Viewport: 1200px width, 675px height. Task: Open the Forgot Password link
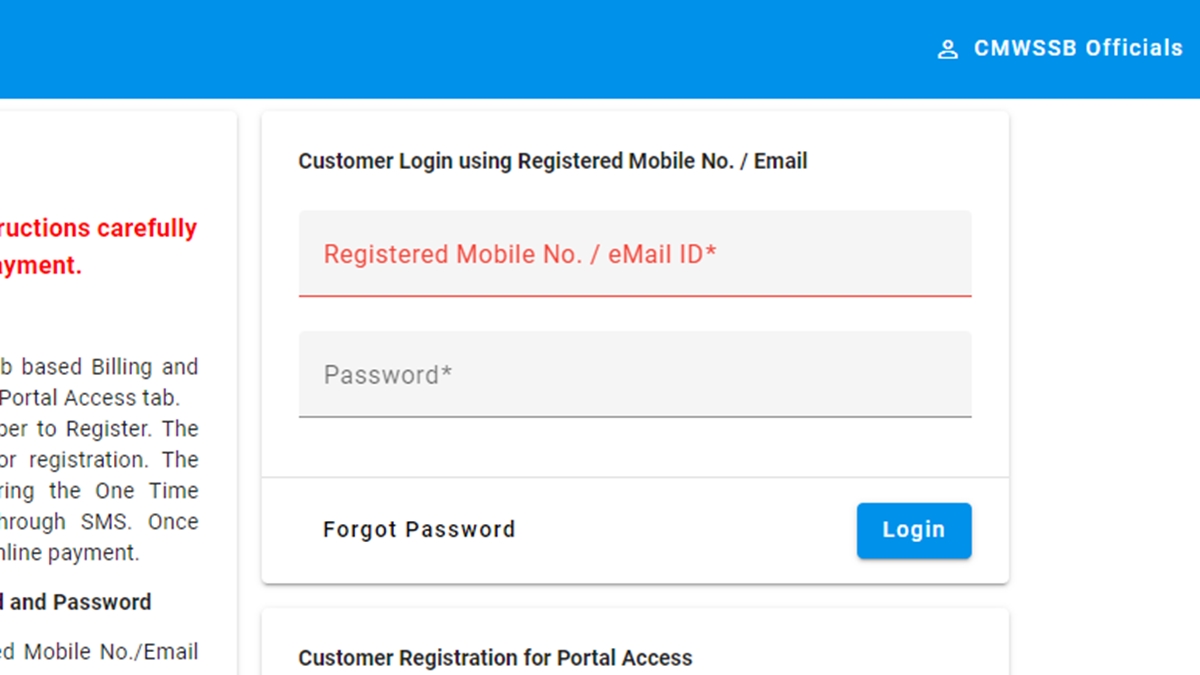click(419, 530)
